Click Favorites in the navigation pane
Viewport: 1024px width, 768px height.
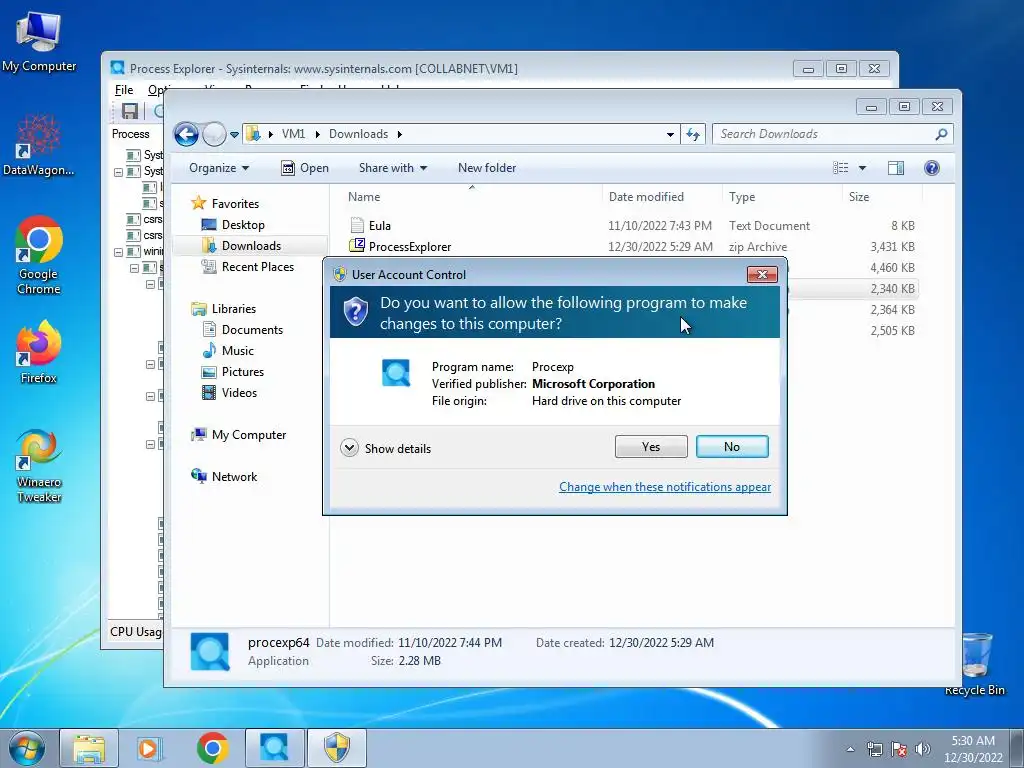(x=235, y=204)
